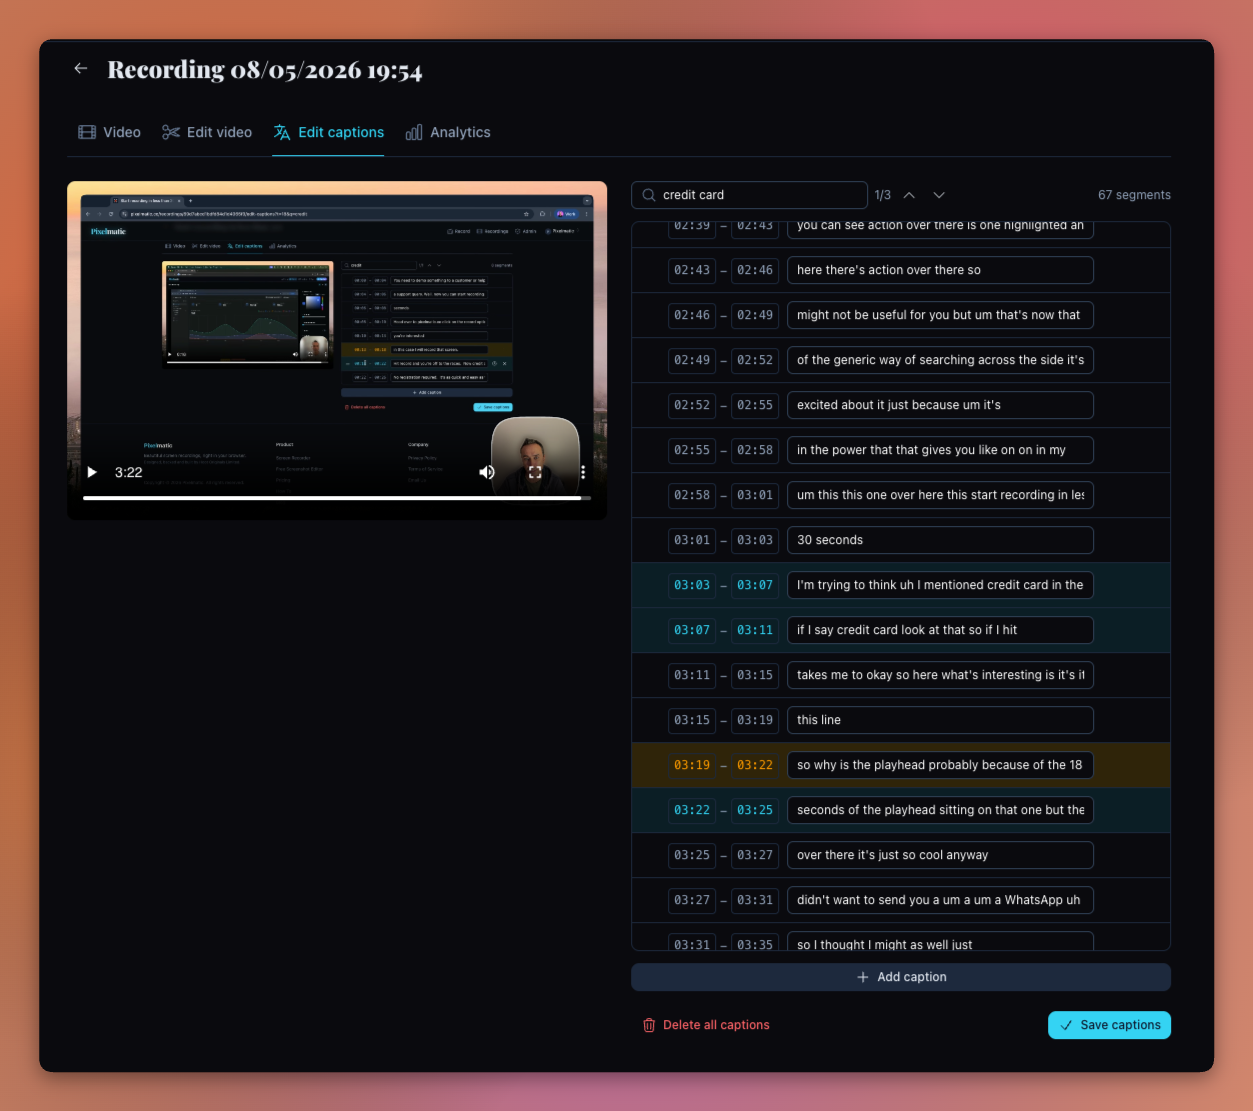Open the Analytics tab

[448, 132]
